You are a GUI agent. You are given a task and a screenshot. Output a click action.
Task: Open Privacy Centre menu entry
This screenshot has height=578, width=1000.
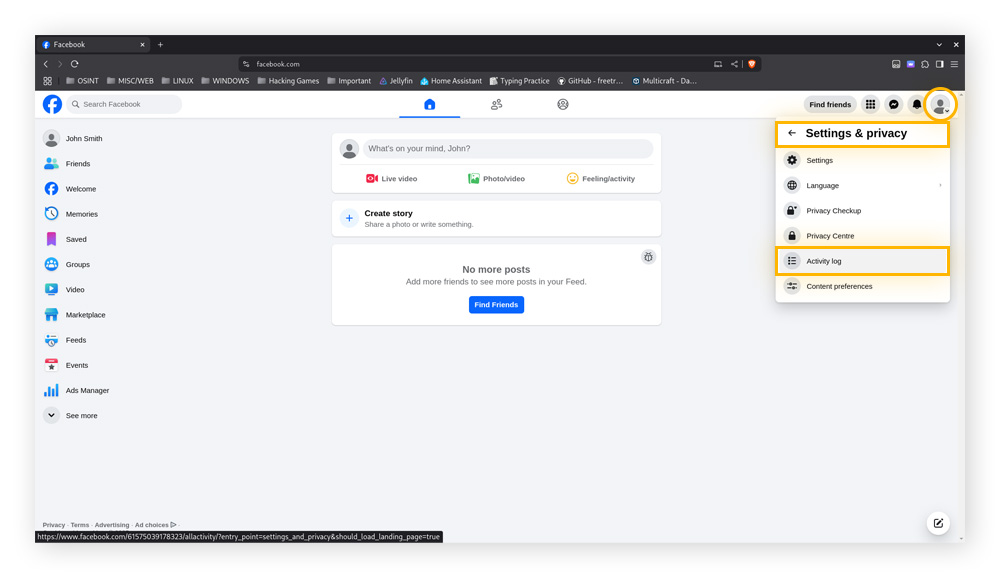[x=862, y=236]
